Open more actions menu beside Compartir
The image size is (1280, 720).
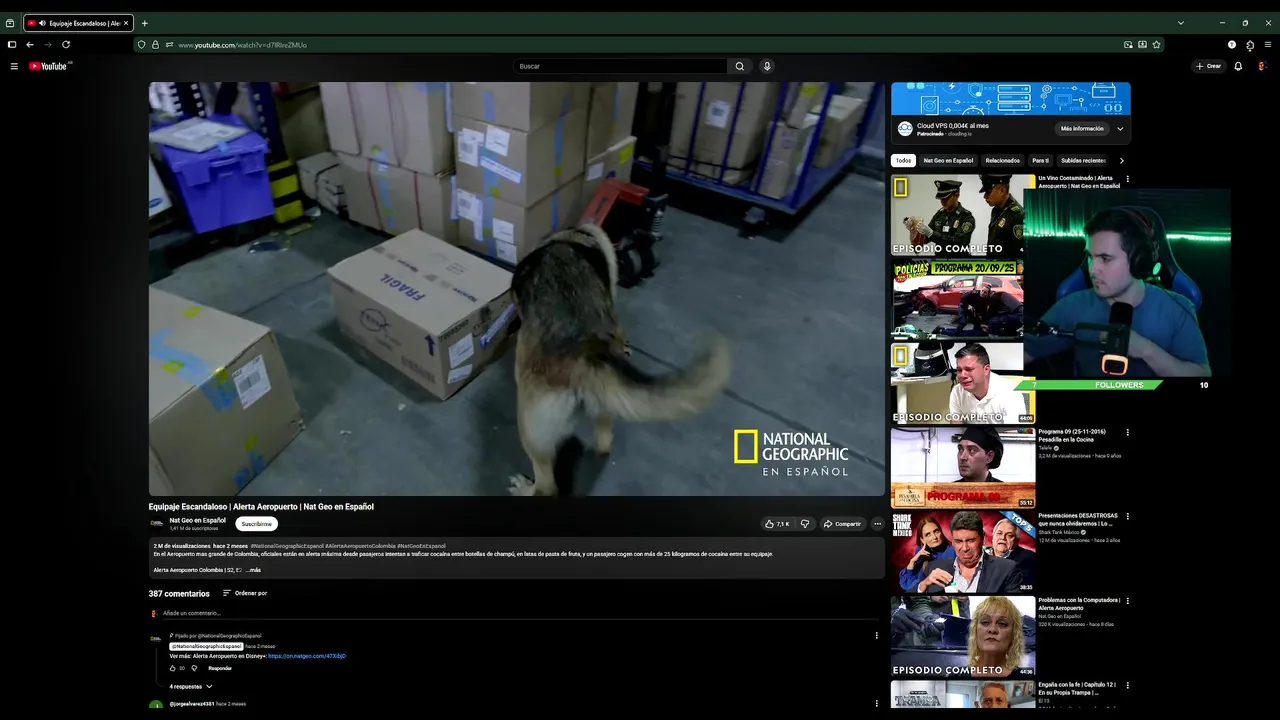pos(877,524)
